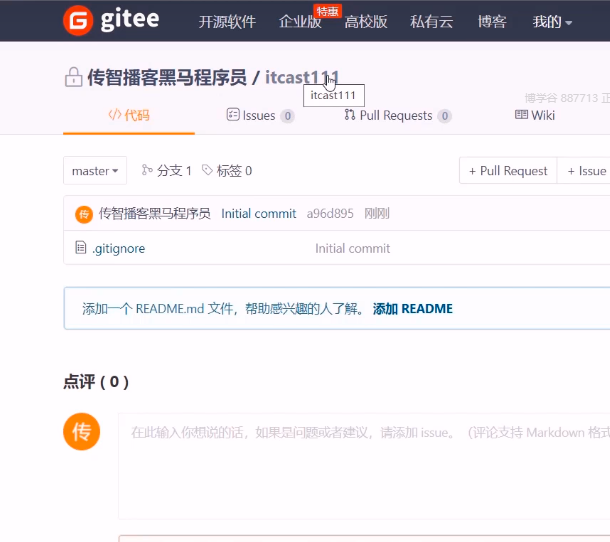Open 高校版 in the top navigation
Image resolution: width=610 pixels, height=542 pixels.
pyautogui.click(x=366, y=22)
